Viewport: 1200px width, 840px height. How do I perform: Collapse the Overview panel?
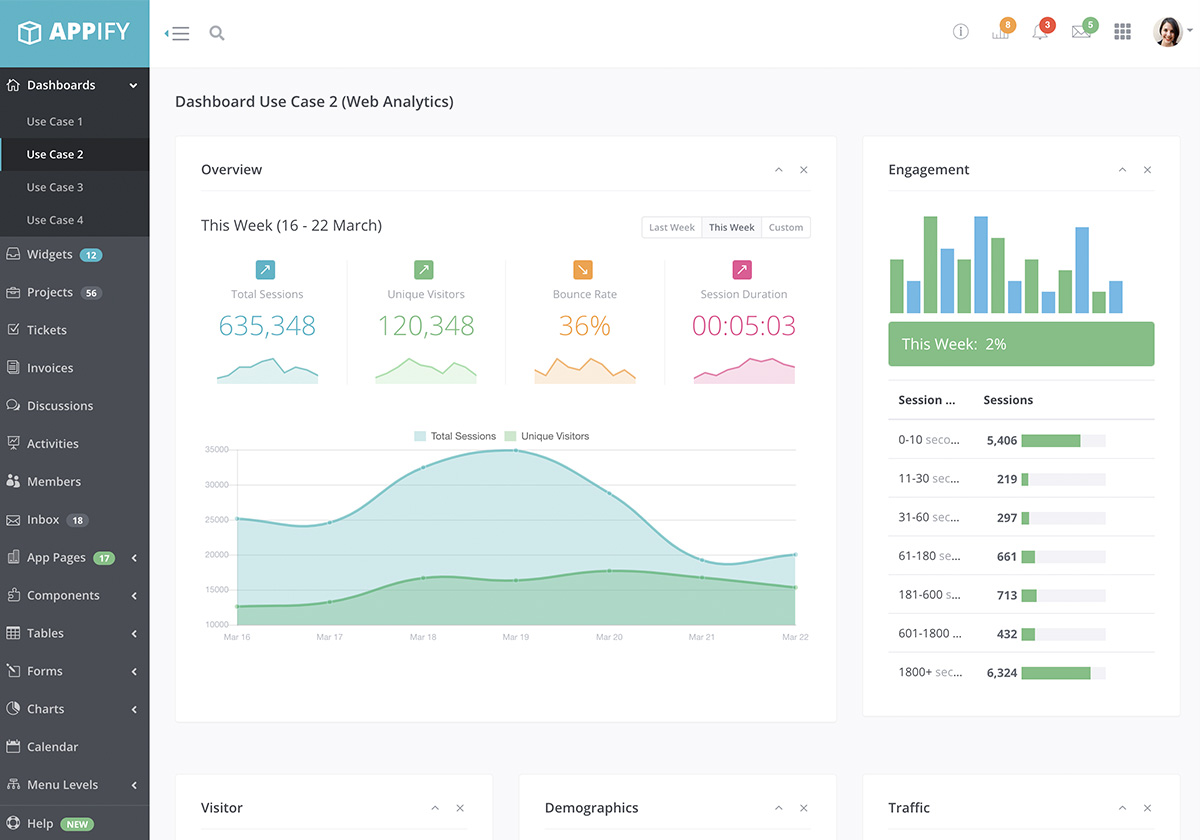pyautogui.click(x=778, y=170)
